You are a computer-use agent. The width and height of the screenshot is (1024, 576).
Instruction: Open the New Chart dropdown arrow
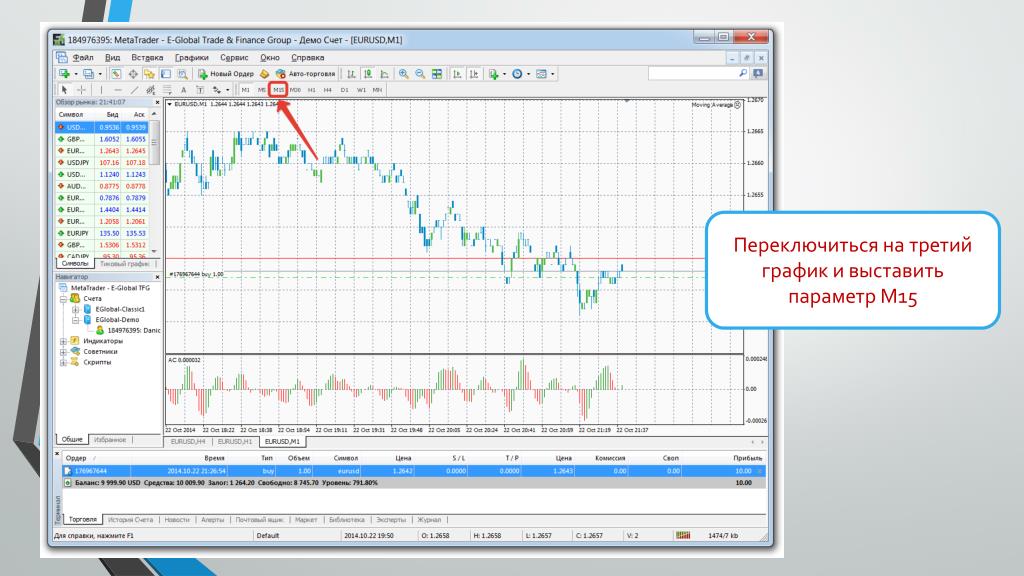76,74
